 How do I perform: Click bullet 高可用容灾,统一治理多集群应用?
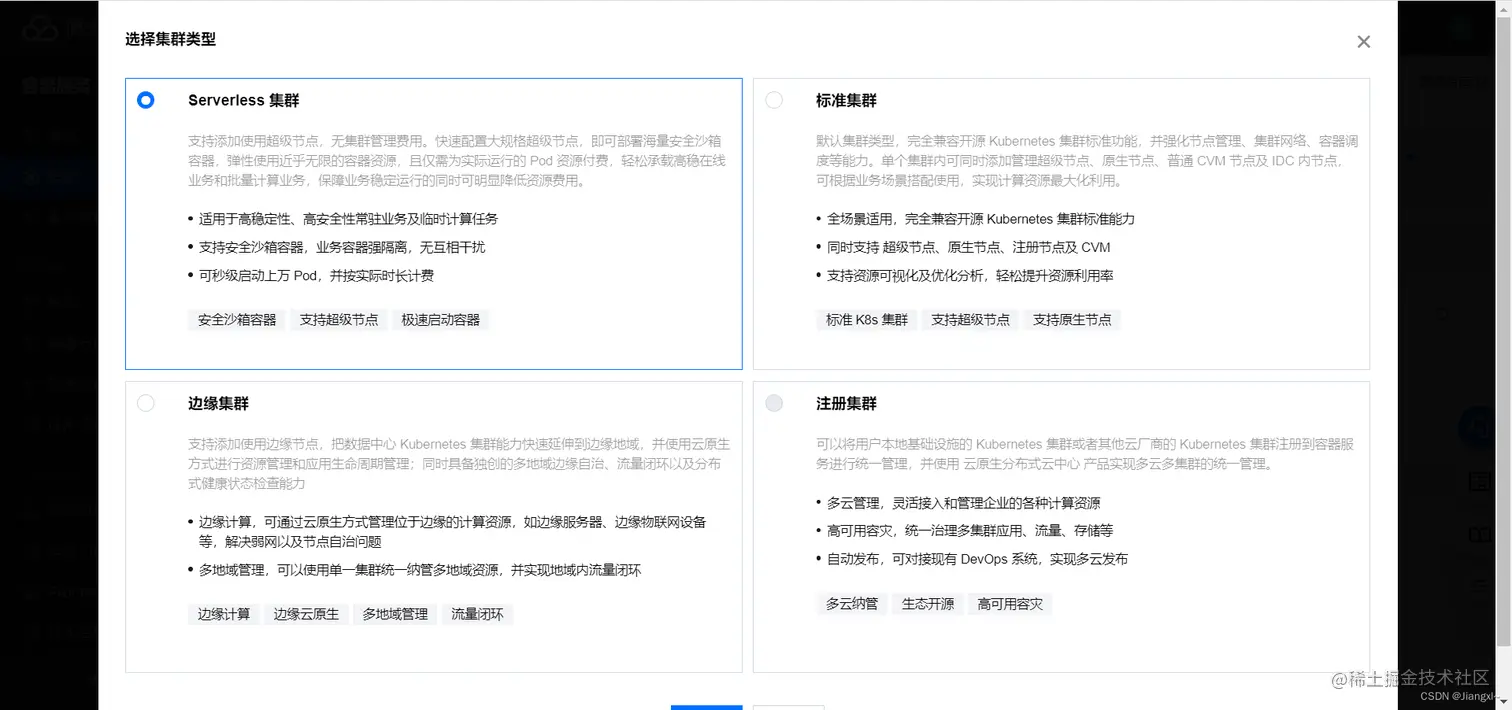[x=969, y=531]
